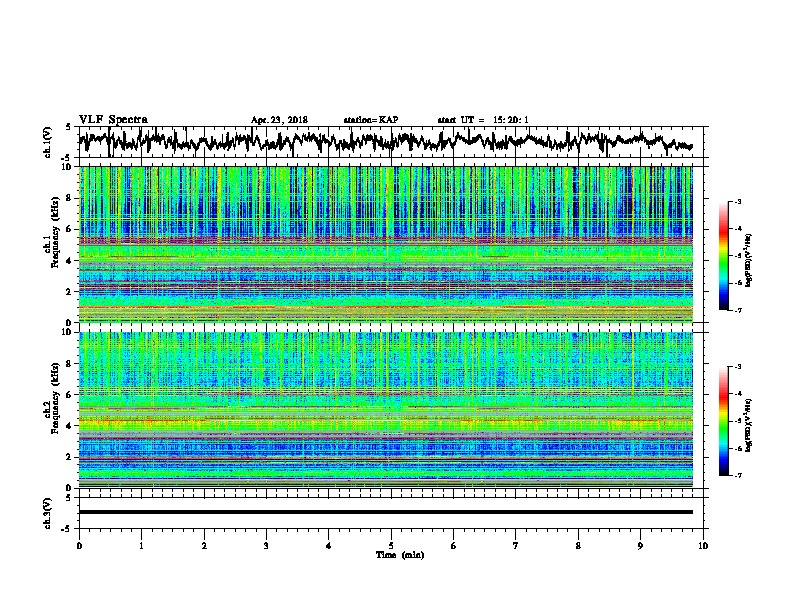Click time axis tick label "4"
Screen dimensions: 792x612
tap(329, 546)
